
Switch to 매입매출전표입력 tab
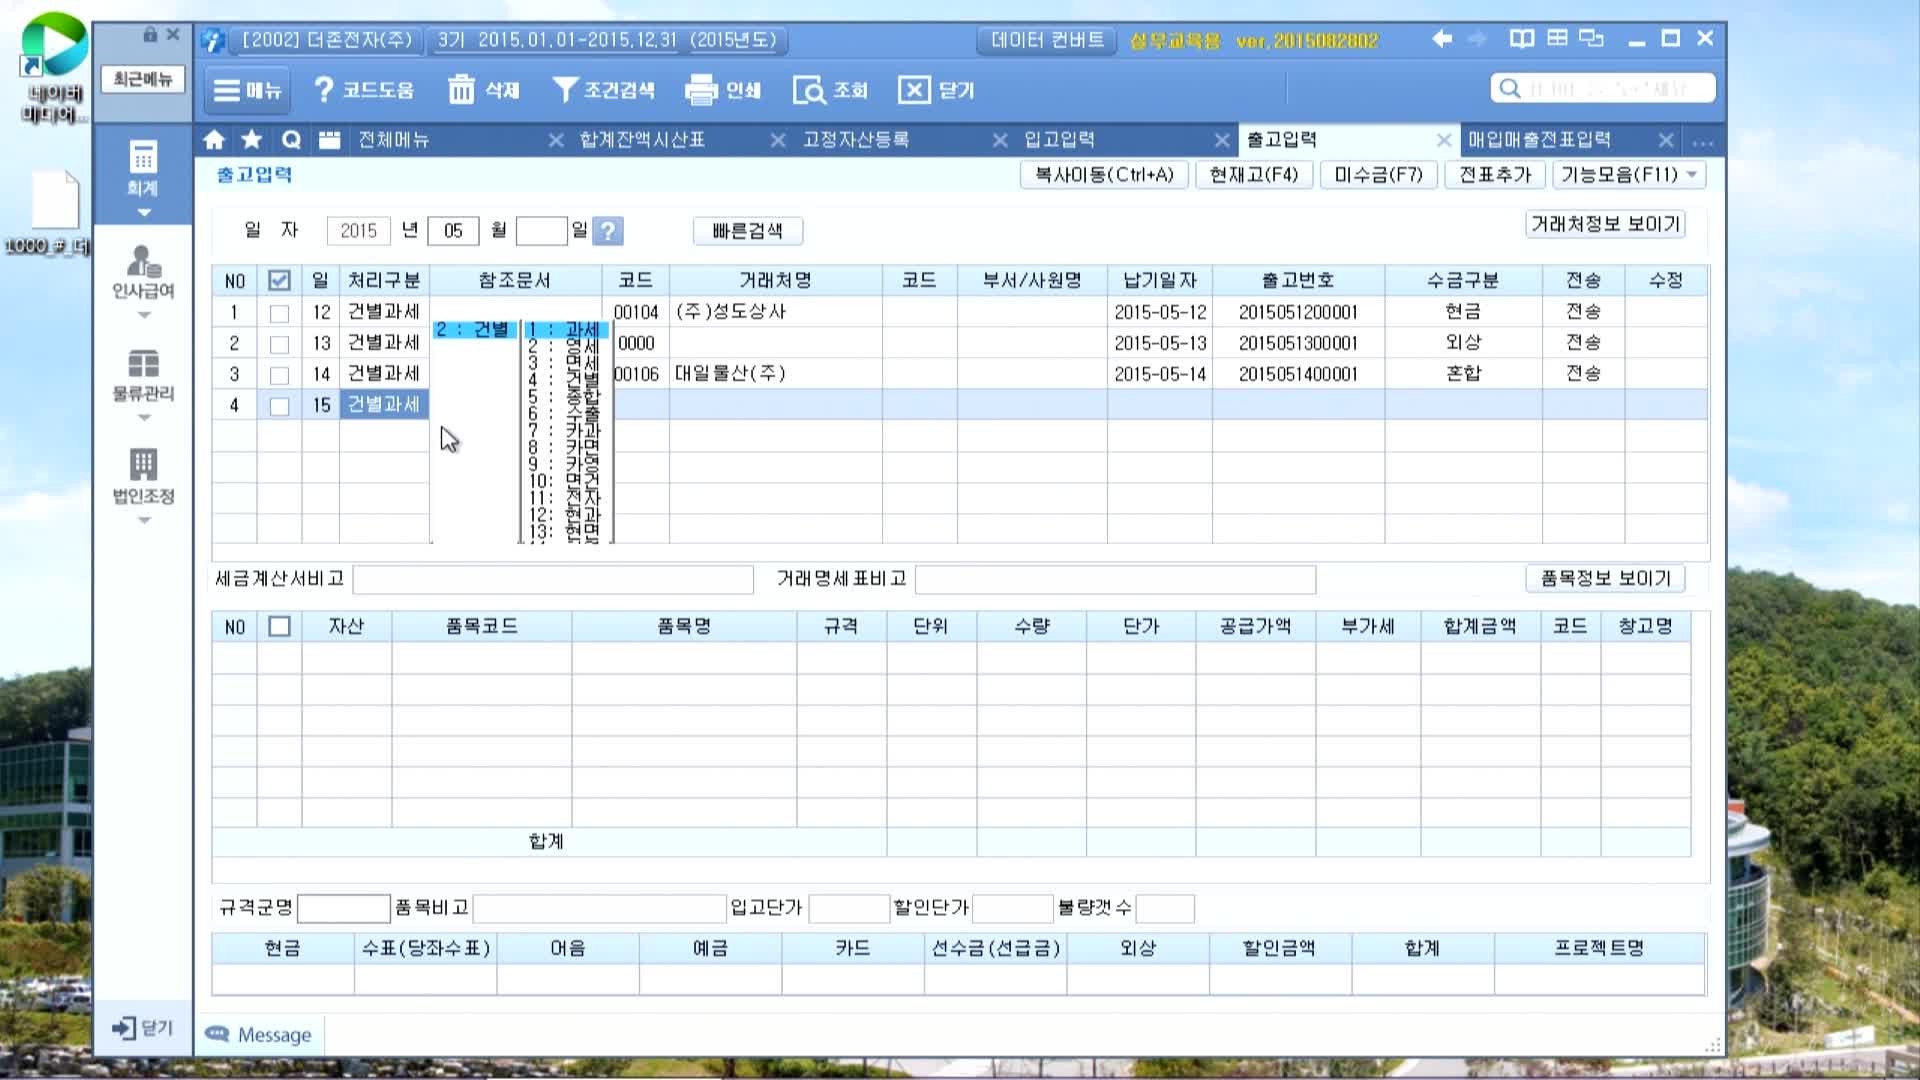[x=1539, y=140]
